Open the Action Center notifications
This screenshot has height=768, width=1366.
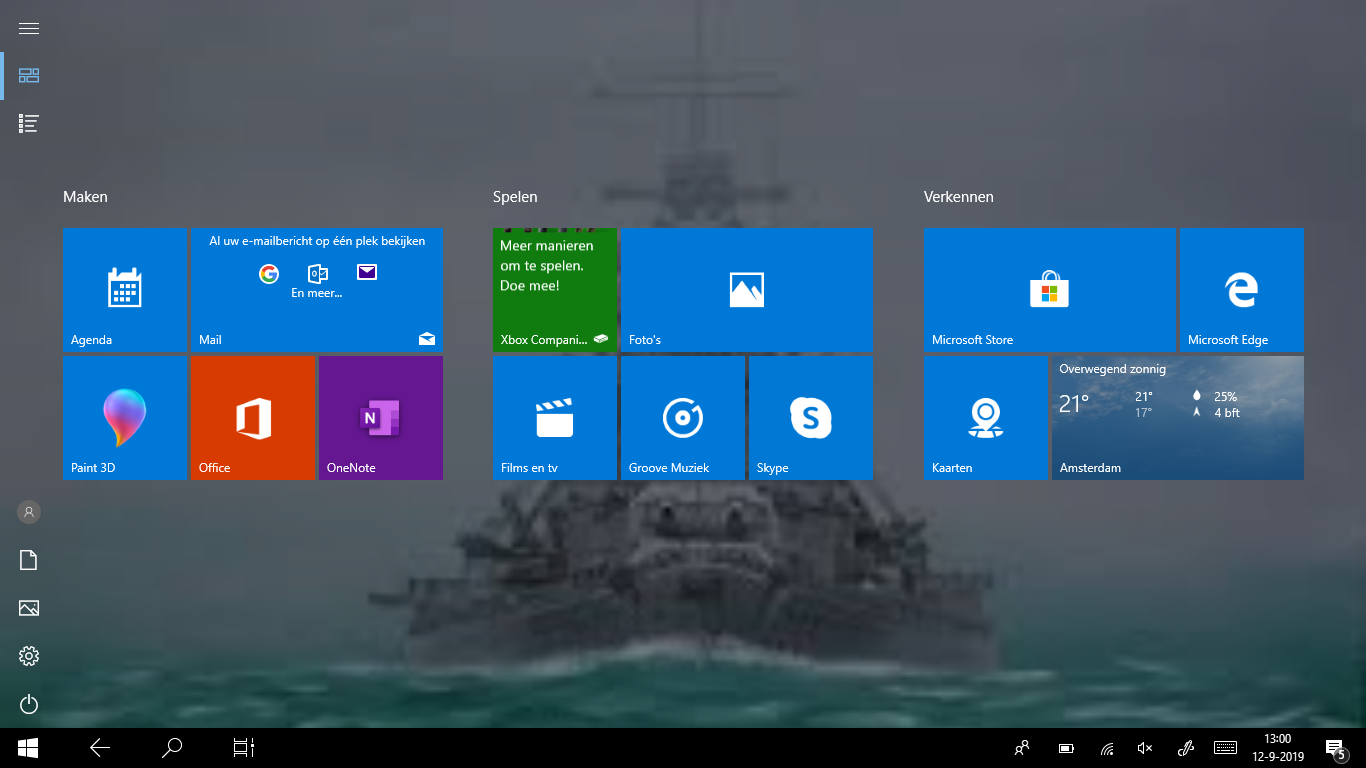(1334, 748)
